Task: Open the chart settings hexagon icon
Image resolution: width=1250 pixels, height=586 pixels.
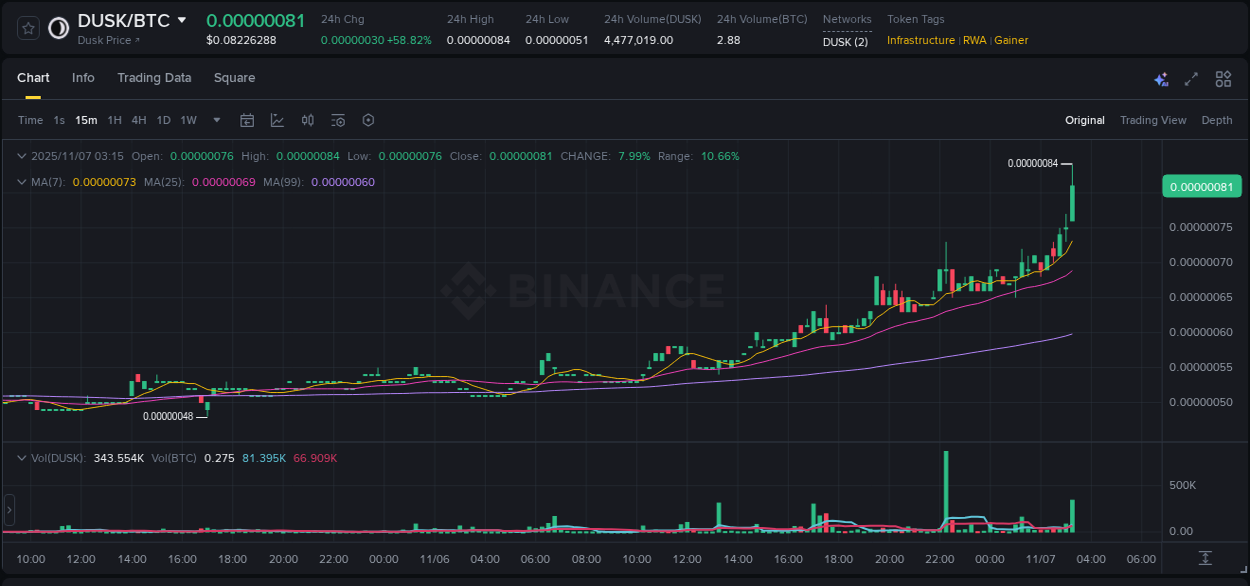Action: [368, 120]
